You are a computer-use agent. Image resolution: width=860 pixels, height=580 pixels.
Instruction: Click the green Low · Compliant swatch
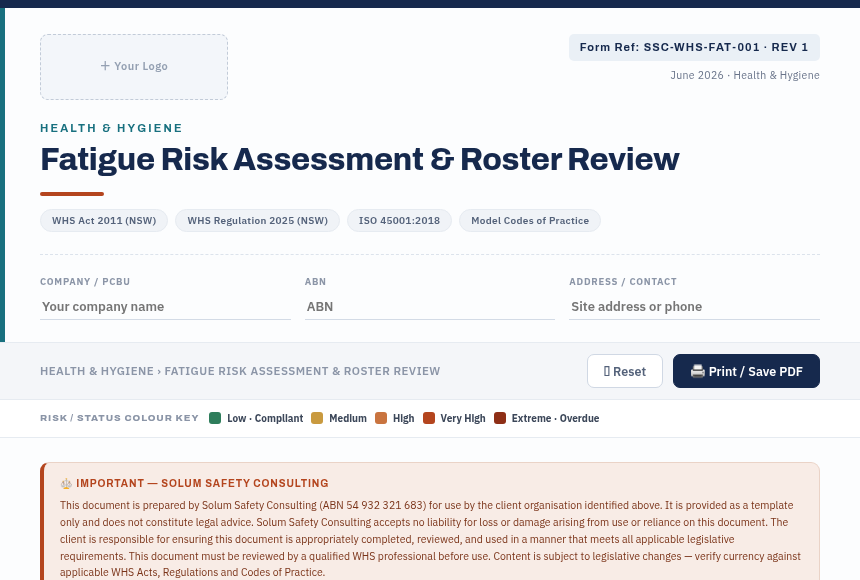tap(215, 418)
